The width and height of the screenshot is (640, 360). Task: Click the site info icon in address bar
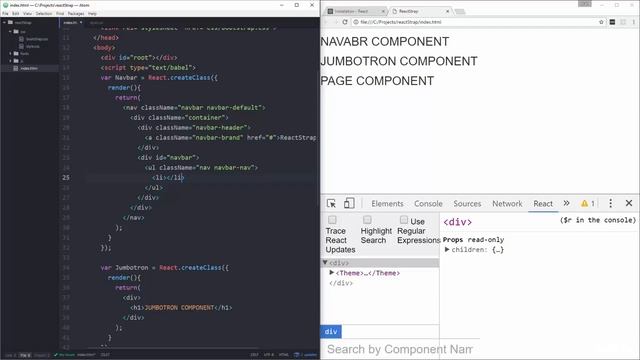click(x=356, y=22)
